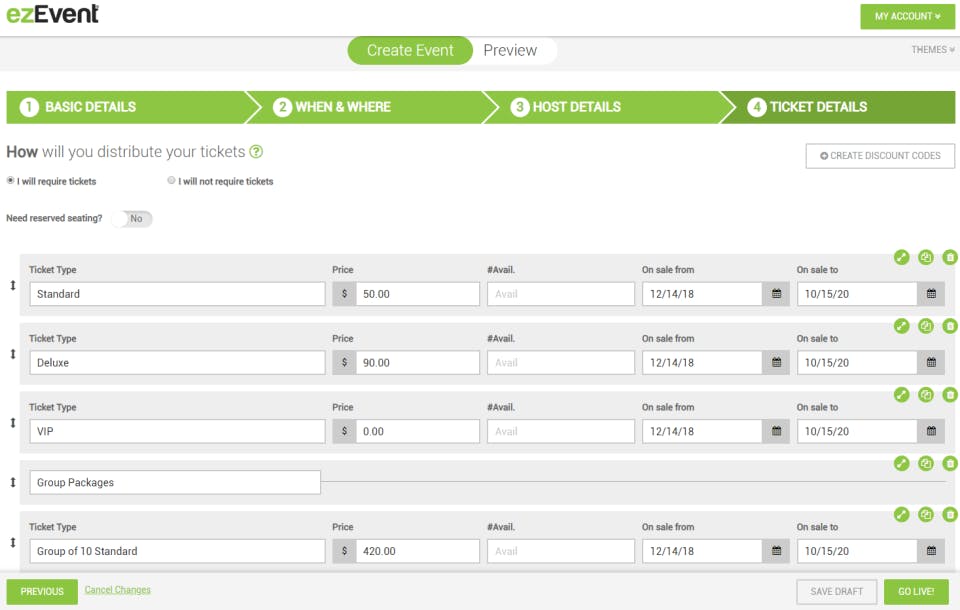960x610 pixels.
Task: Select 'I will not require tickets' option
Action: click(x=171, y=181)
